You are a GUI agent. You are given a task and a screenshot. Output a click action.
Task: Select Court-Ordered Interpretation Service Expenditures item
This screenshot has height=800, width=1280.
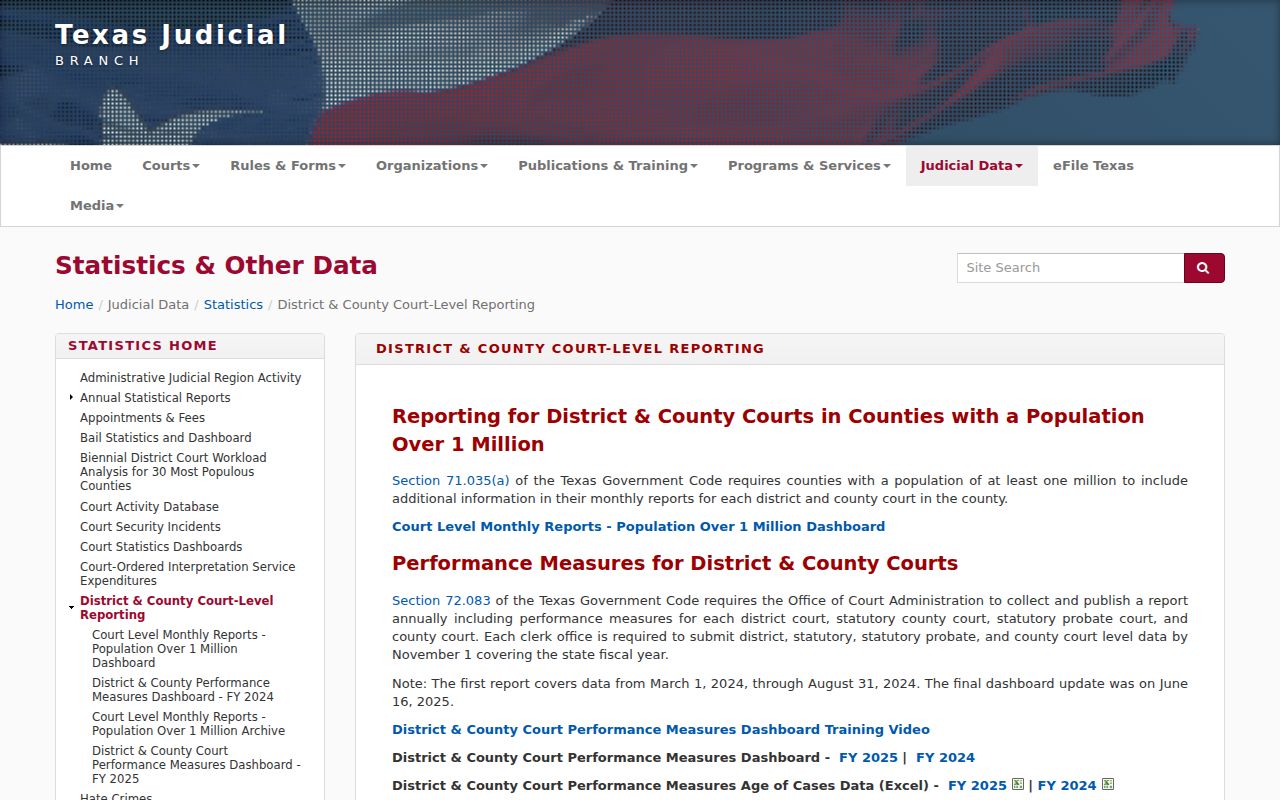pyautogui.click(x=188, y=574)
